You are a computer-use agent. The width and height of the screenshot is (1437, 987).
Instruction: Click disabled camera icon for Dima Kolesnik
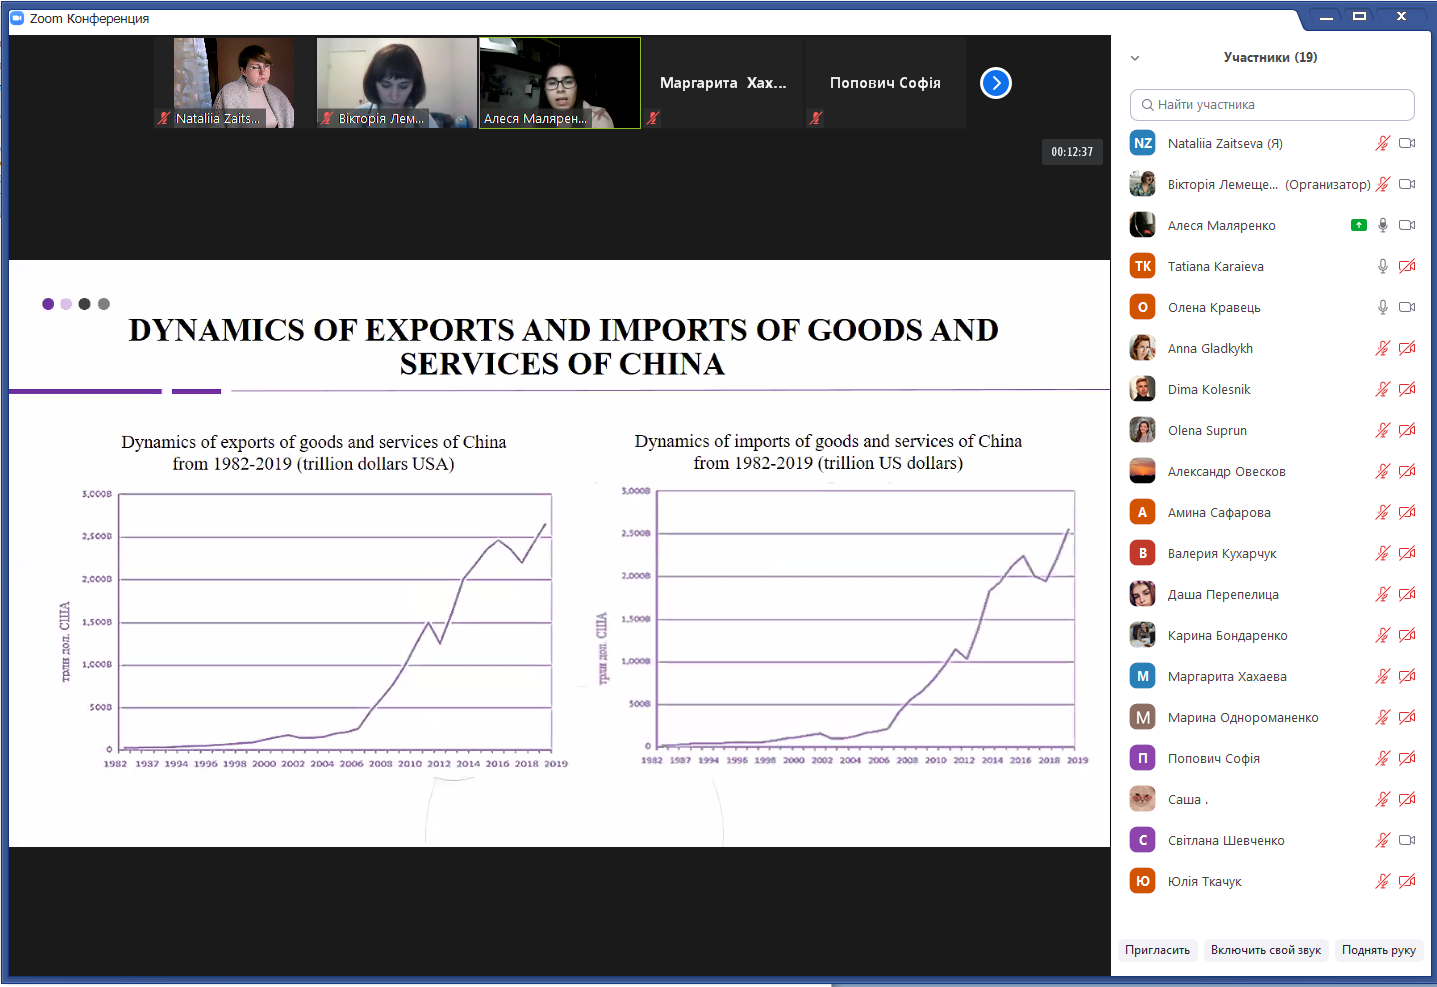1407,389
